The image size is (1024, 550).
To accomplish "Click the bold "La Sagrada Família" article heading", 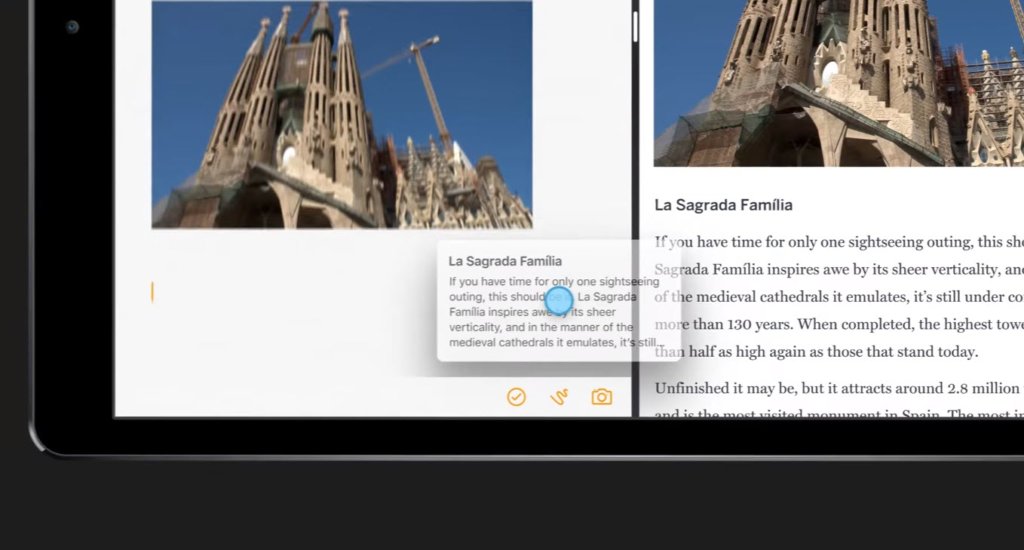I will (723, 205).
